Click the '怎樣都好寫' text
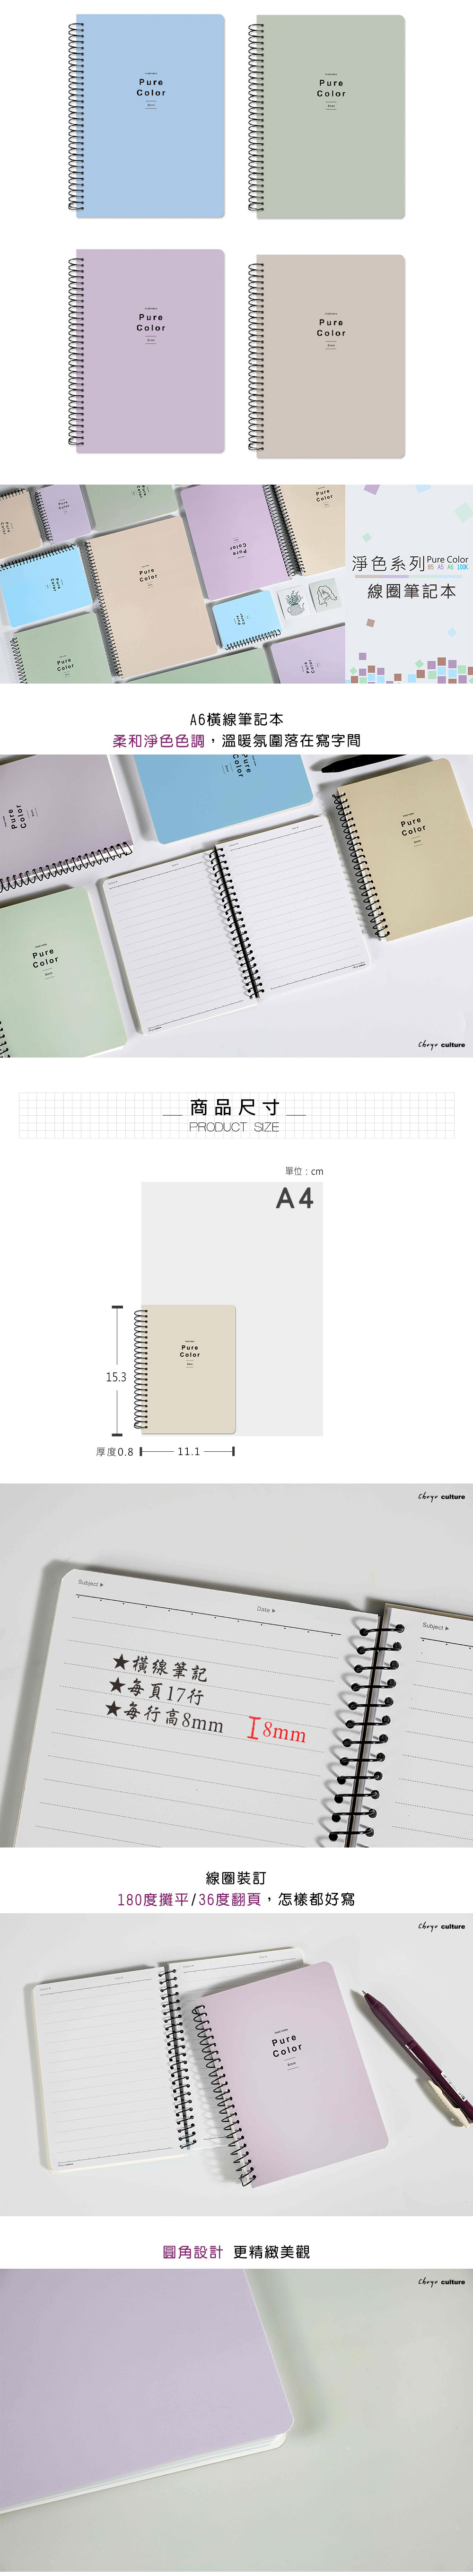 [316, 1899]
